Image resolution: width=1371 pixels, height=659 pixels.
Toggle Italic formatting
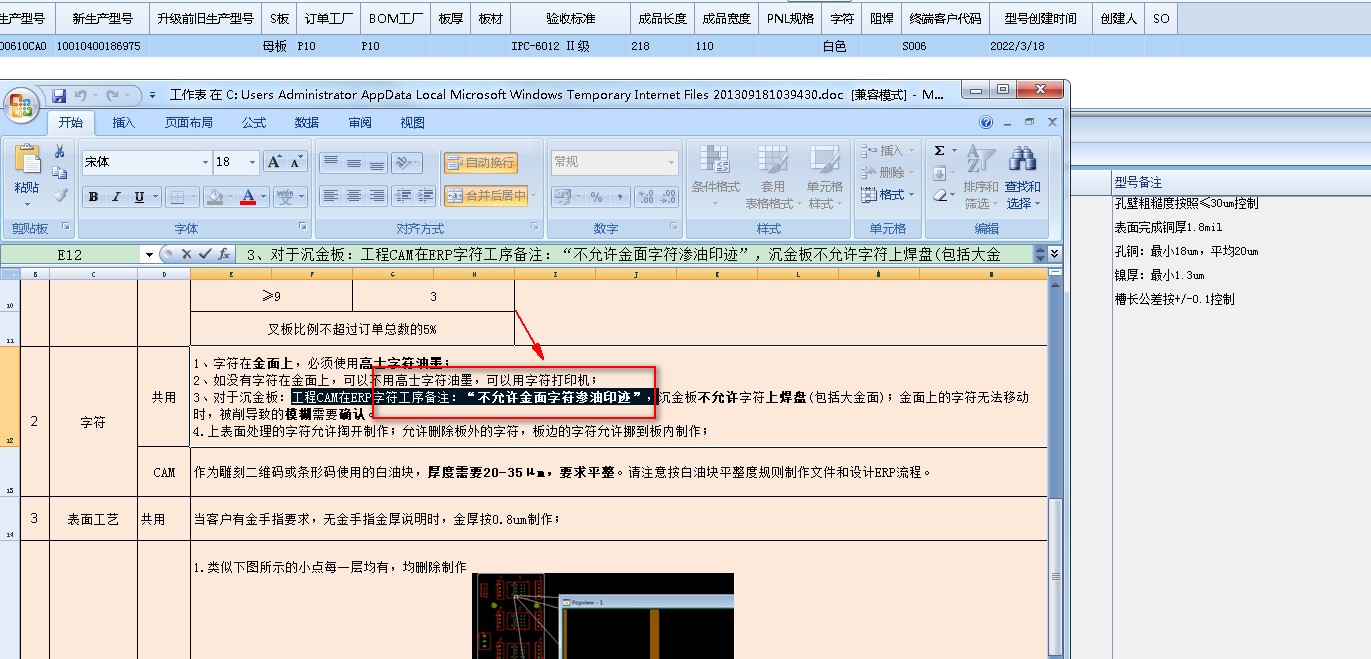[x=116, y=197]
